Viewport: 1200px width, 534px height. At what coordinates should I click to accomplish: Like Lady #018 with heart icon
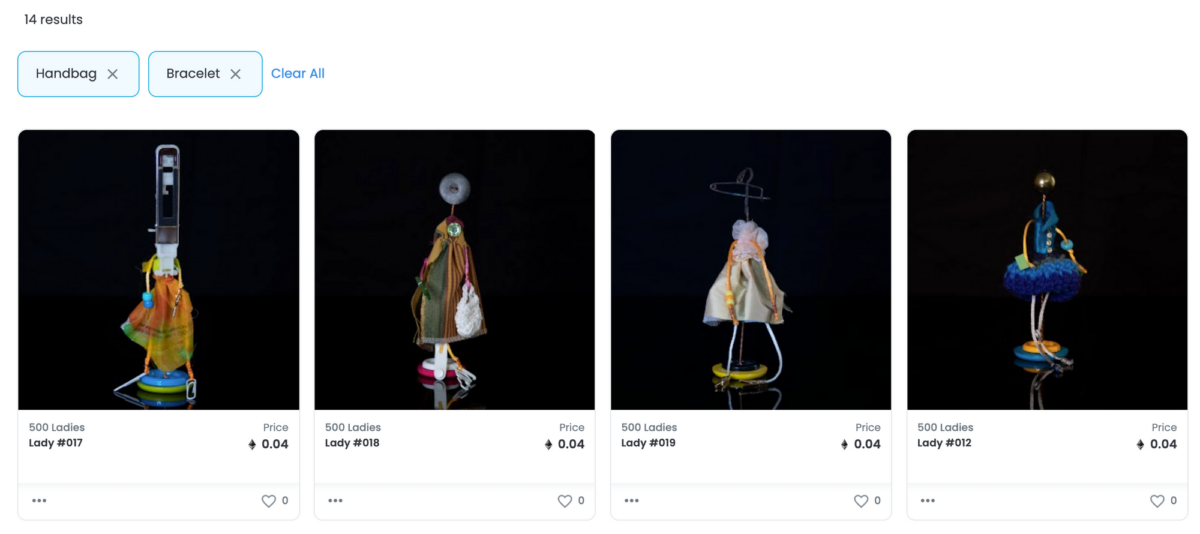pos(564,501)
